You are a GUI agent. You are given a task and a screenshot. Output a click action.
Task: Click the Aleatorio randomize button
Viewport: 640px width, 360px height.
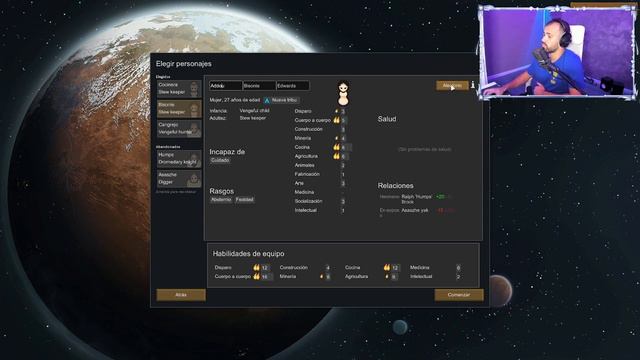(x=452, y=86)
